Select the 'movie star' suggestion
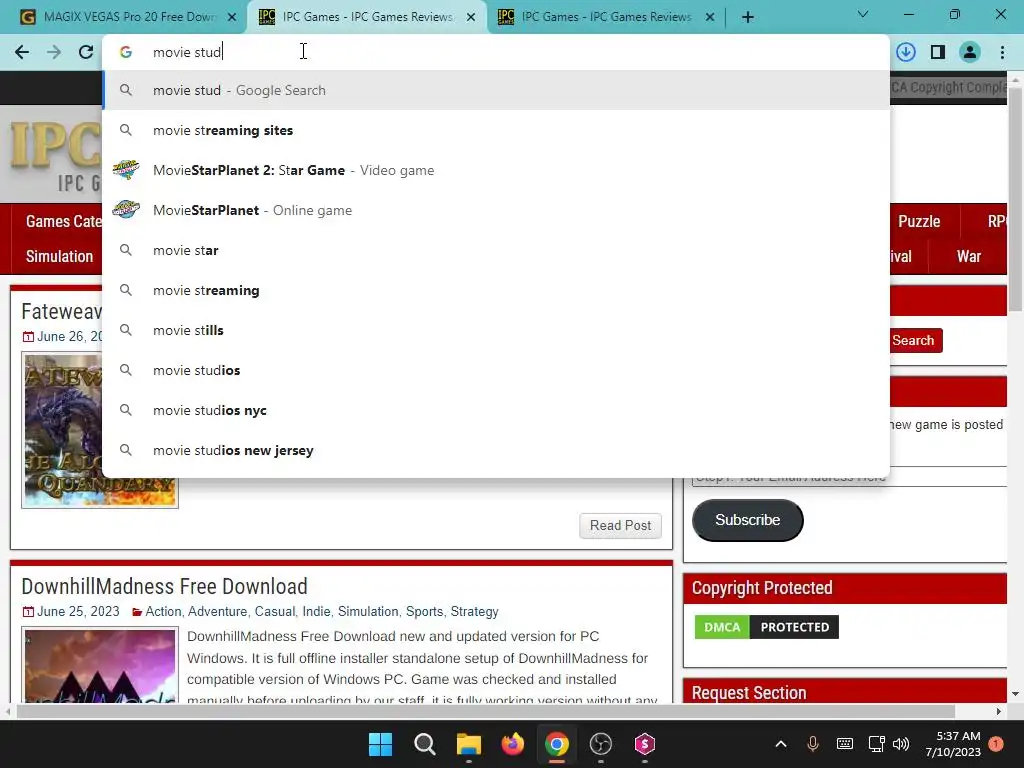This screenshot has width=1024, height=768. (x=496, y=250)
